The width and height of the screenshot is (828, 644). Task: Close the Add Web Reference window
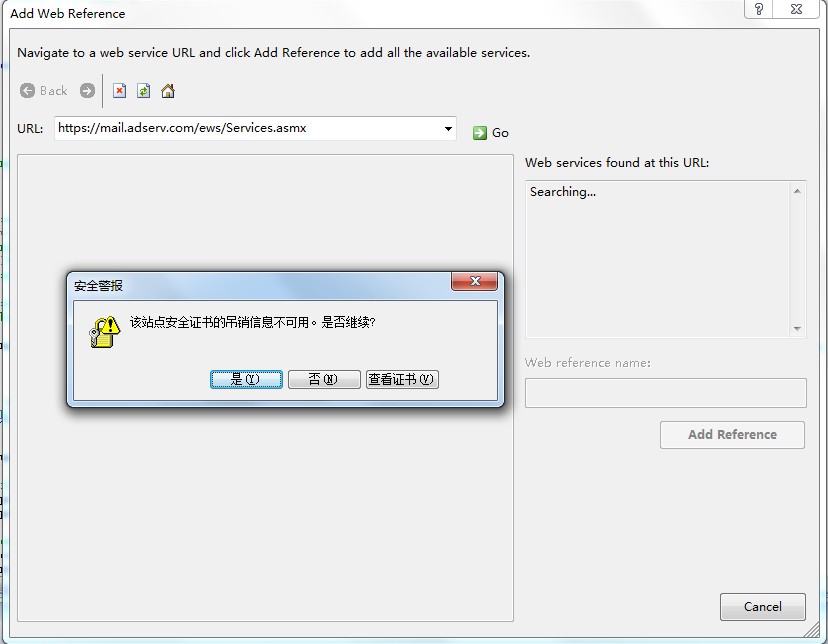(x=796, y=9)
